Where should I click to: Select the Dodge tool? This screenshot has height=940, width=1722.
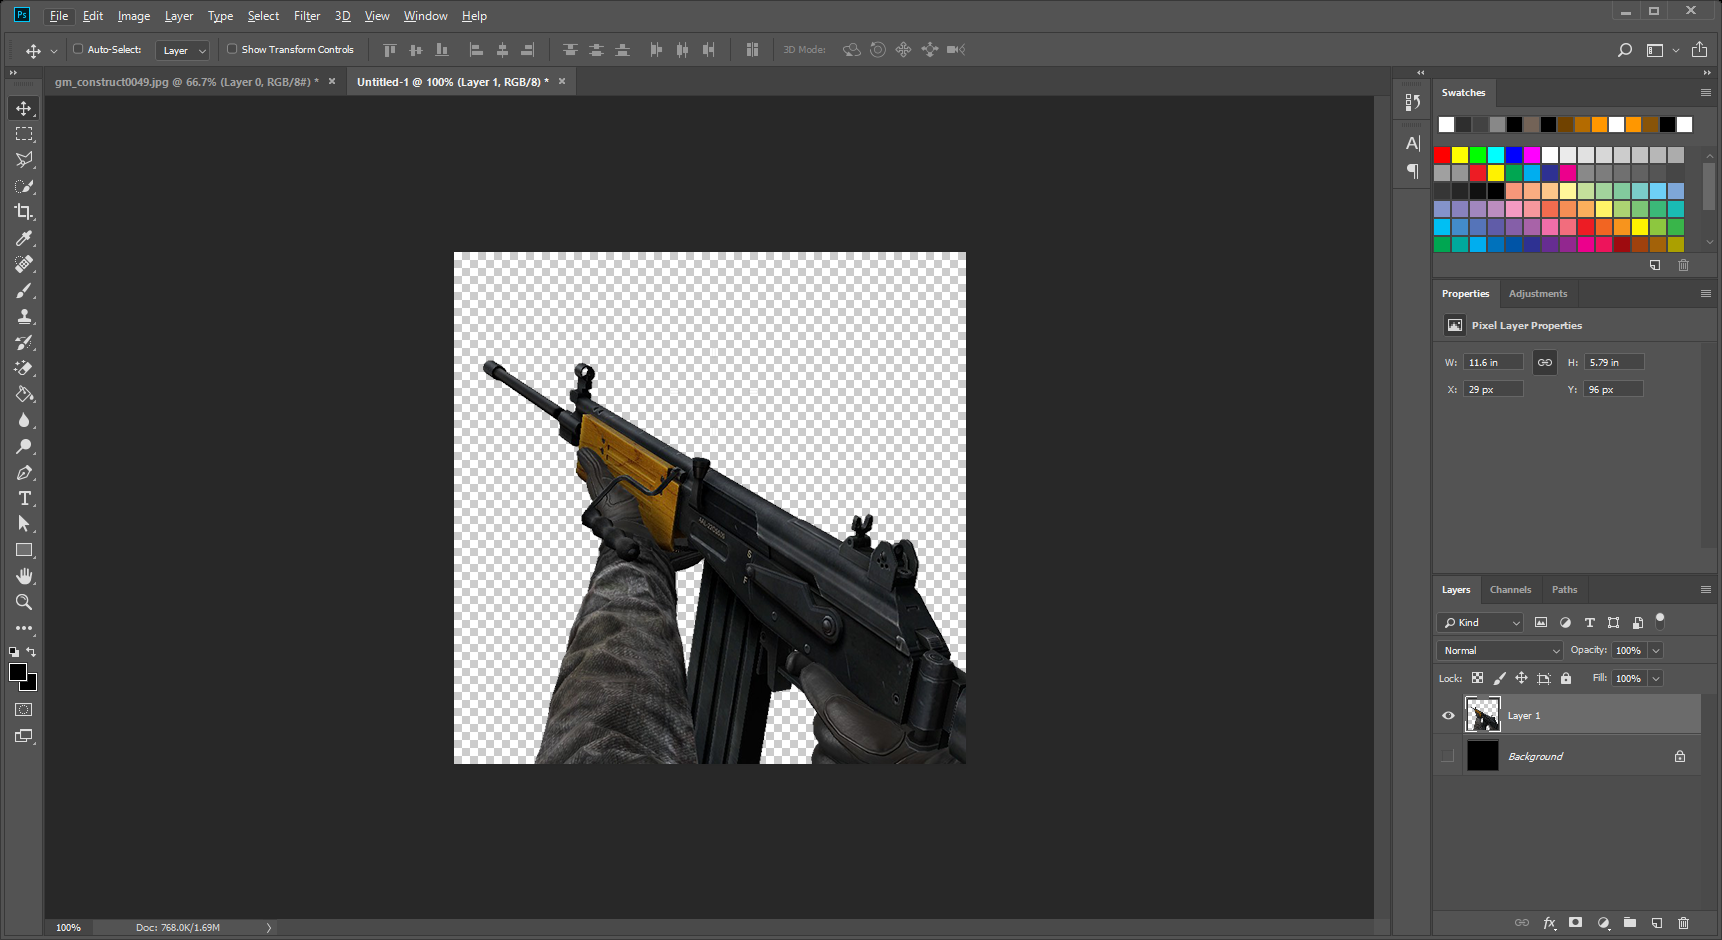pyautogui.click(x=24, y=446)
